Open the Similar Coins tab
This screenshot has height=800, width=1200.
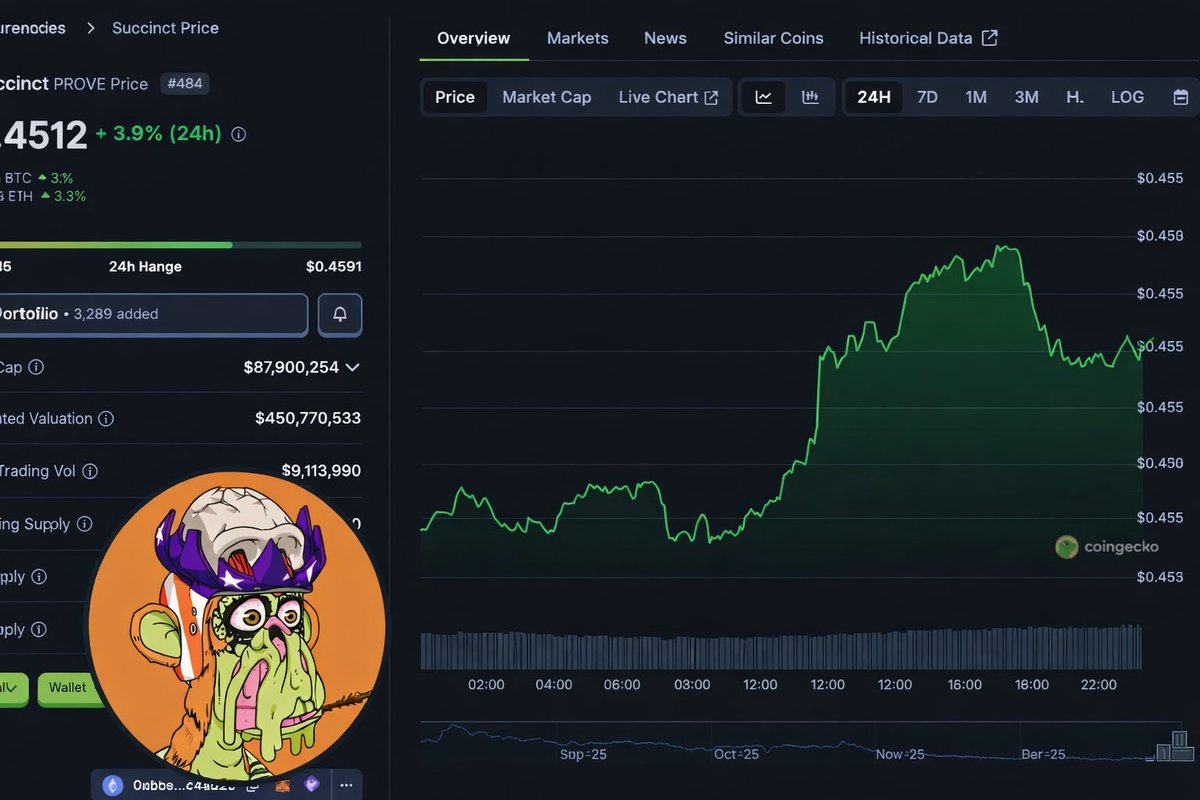click(774, 38)
